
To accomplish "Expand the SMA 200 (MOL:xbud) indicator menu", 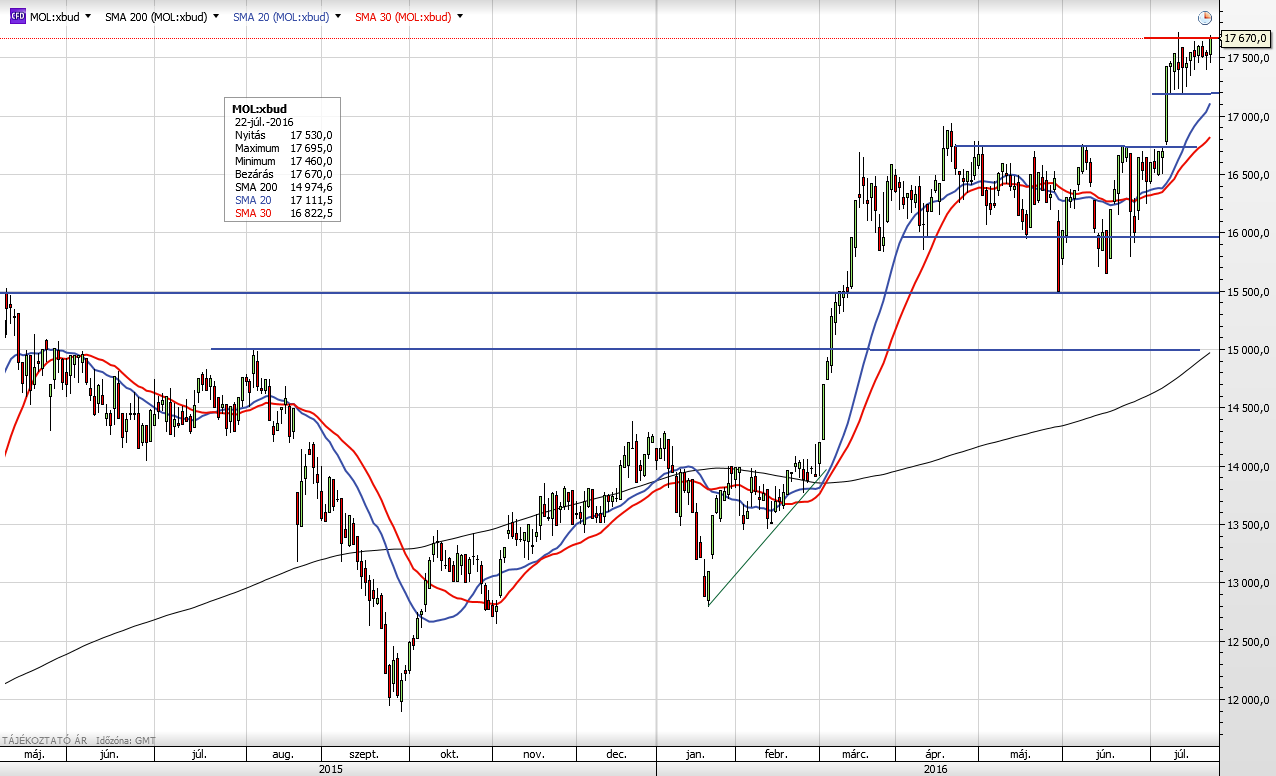I will 216,17.
